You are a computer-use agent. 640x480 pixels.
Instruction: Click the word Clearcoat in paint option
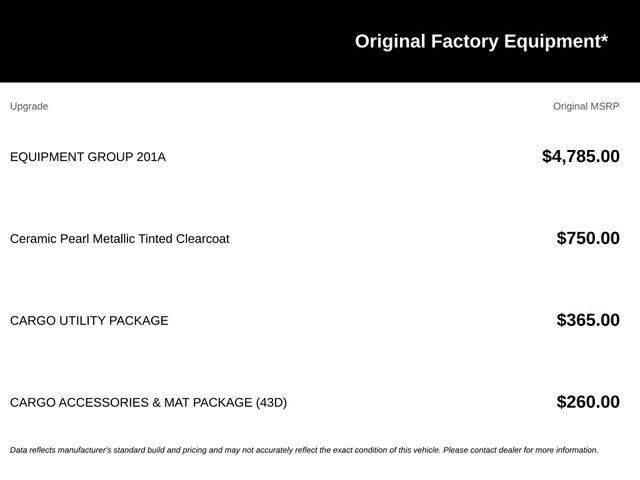(x=202, y=239)
